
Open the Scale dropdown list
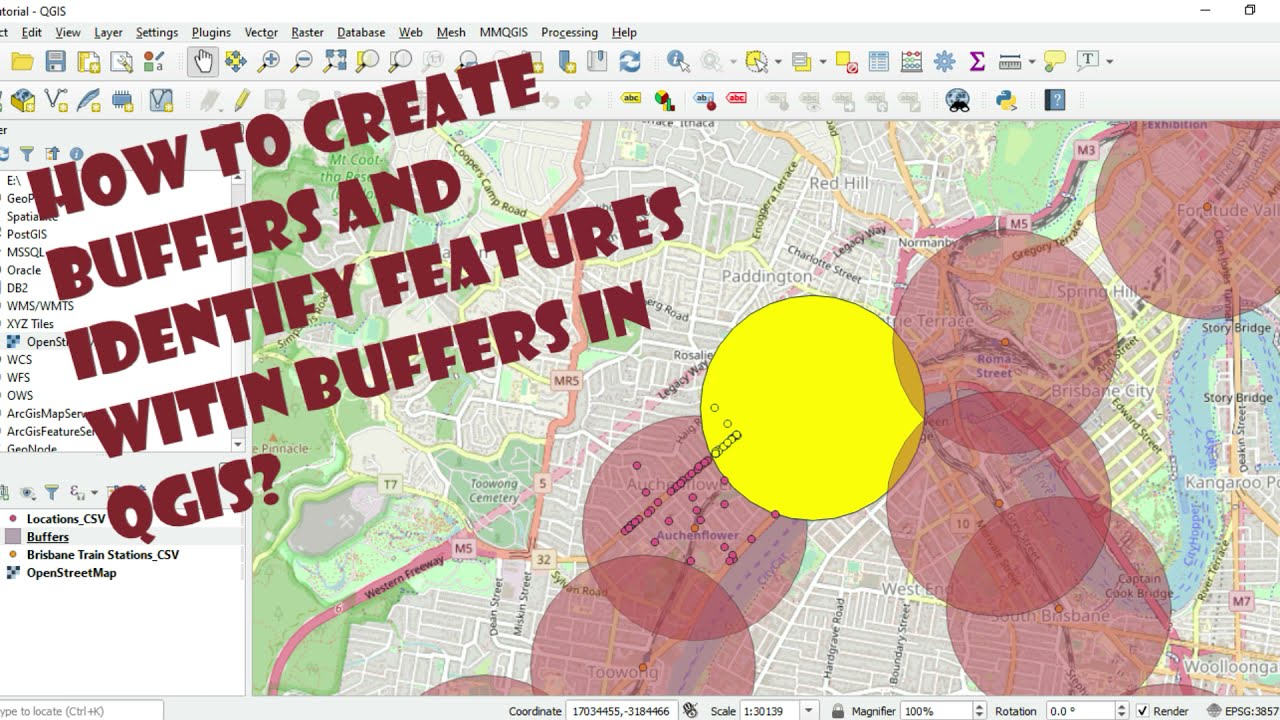[x=809, y=711]
